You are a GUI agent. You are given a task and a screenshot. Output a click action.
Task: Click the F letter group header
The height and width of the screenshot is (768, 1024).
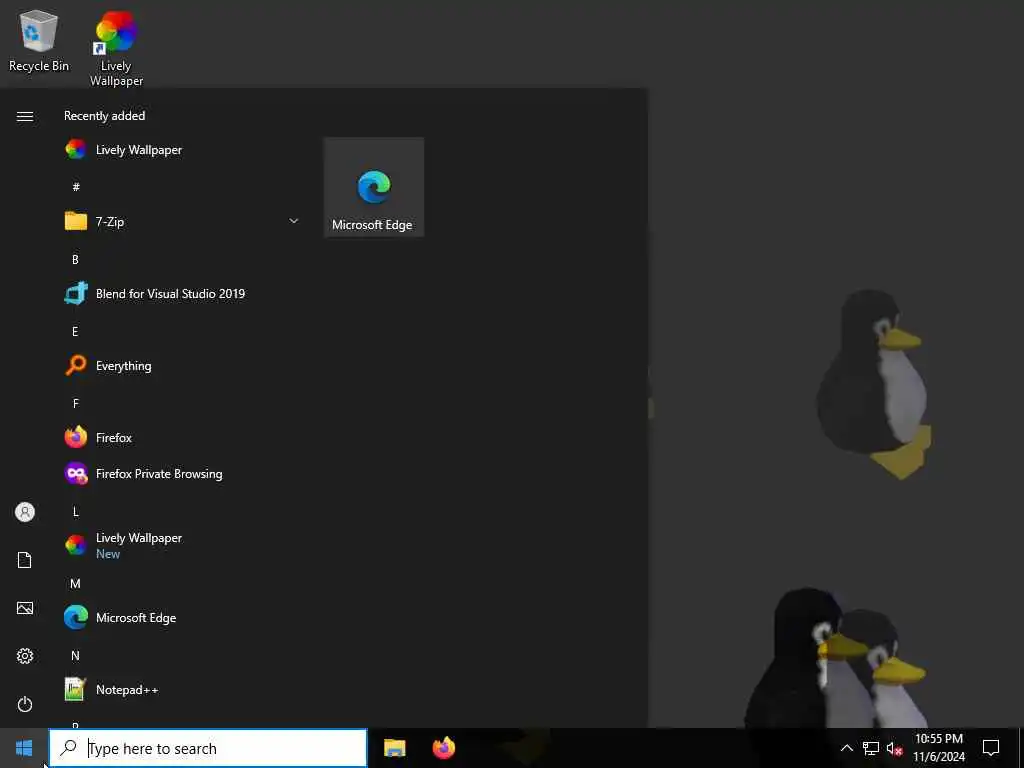pos(76,404)
